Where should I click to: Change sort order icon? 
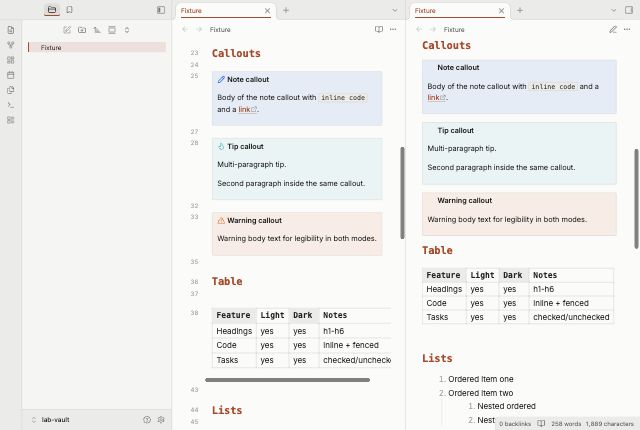point(97,30)
